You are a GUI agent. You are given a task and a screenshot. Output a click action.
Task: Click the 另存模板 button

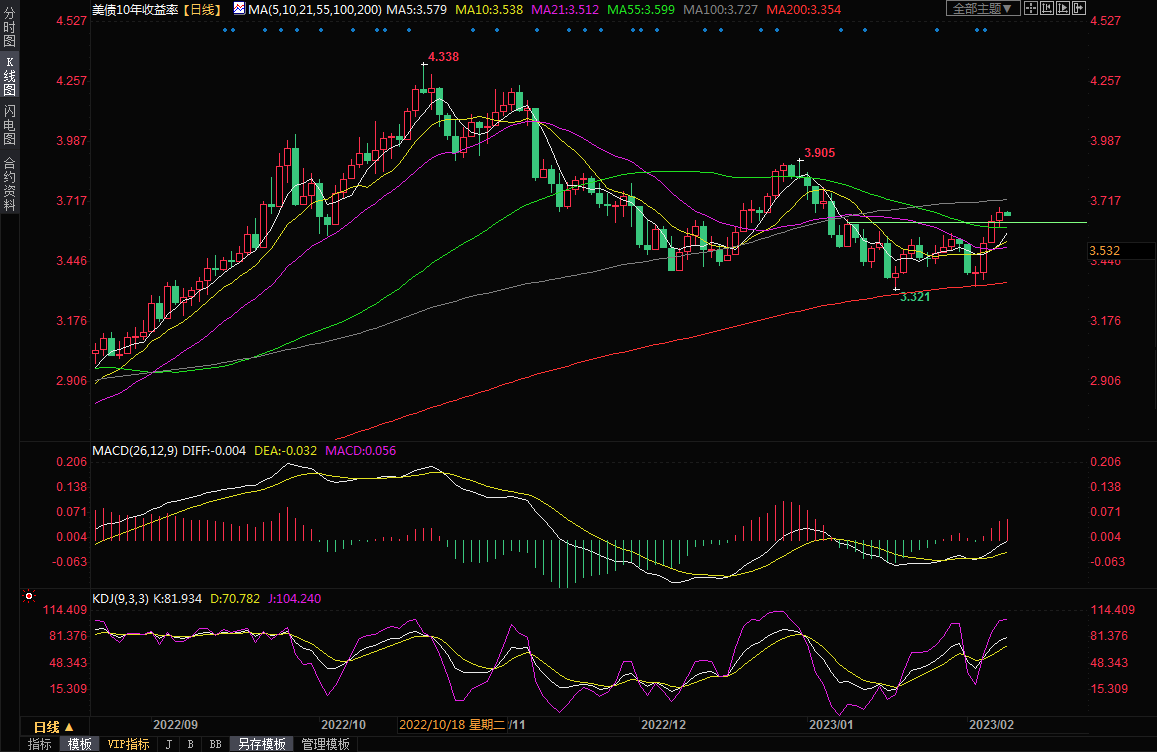[x=263, y=744]
